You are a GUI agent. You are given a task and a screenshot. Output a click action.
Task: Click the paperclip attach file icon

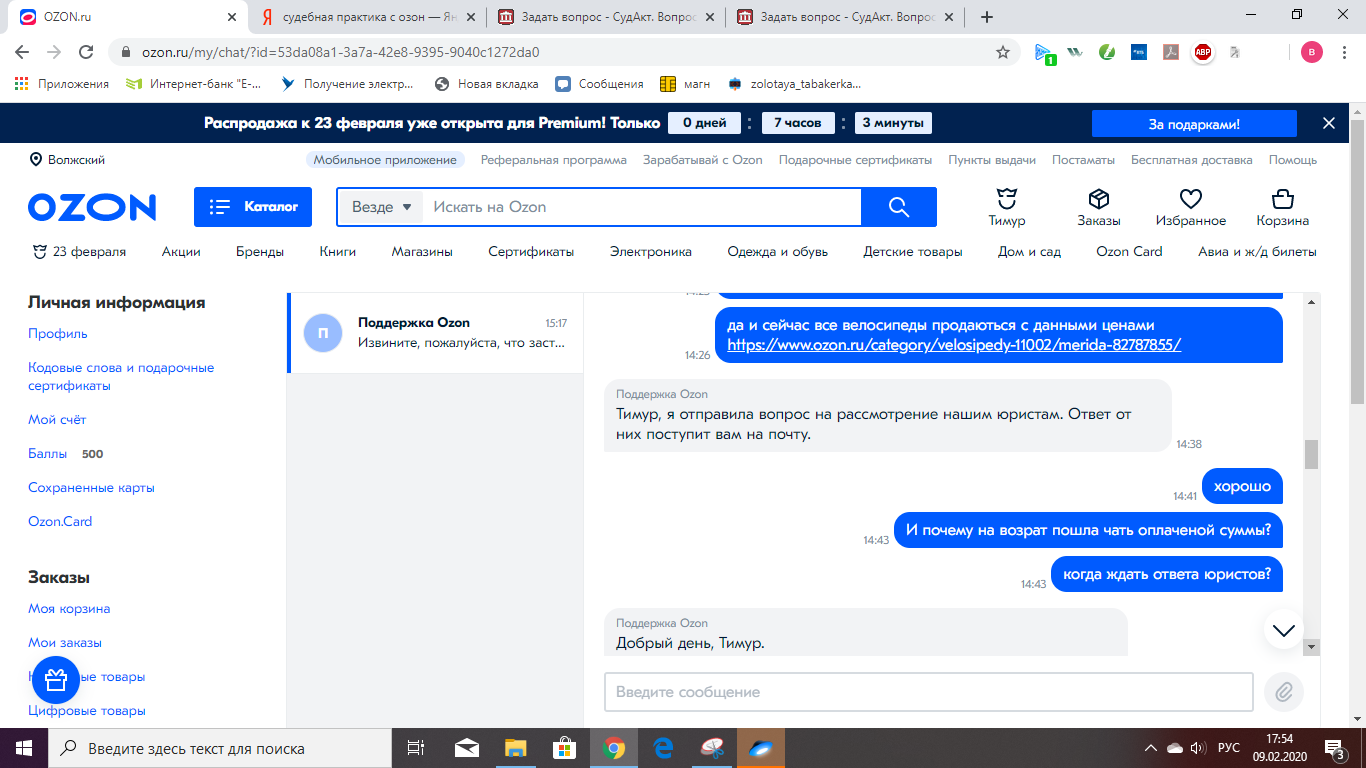(x=1284, y=691)
